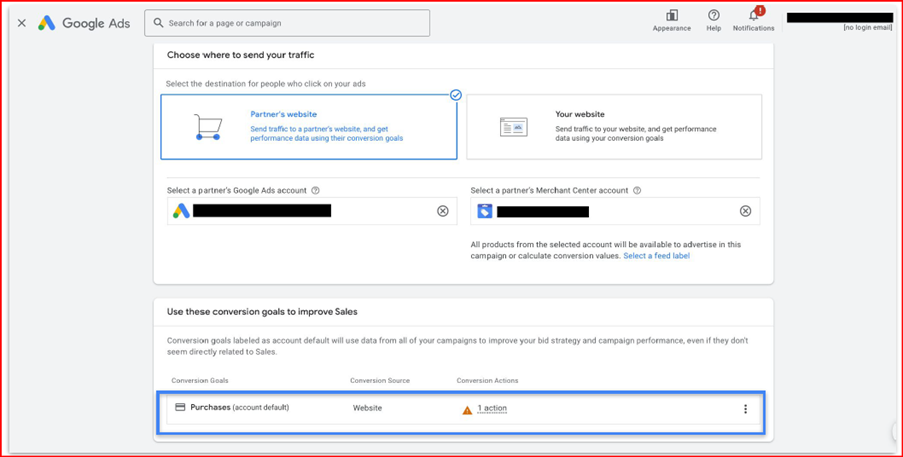Open the Help icon
This screenshot has height=457, width=903.
[713, 16]
